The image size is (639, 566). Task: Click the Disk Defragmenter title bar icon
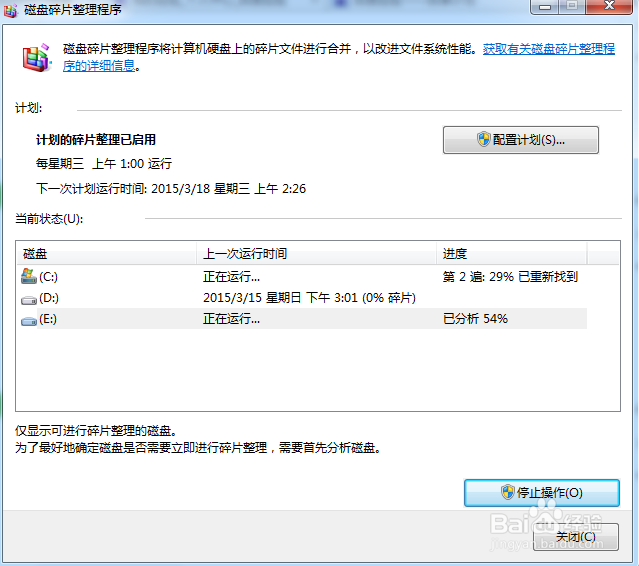(x=11, y=10)
